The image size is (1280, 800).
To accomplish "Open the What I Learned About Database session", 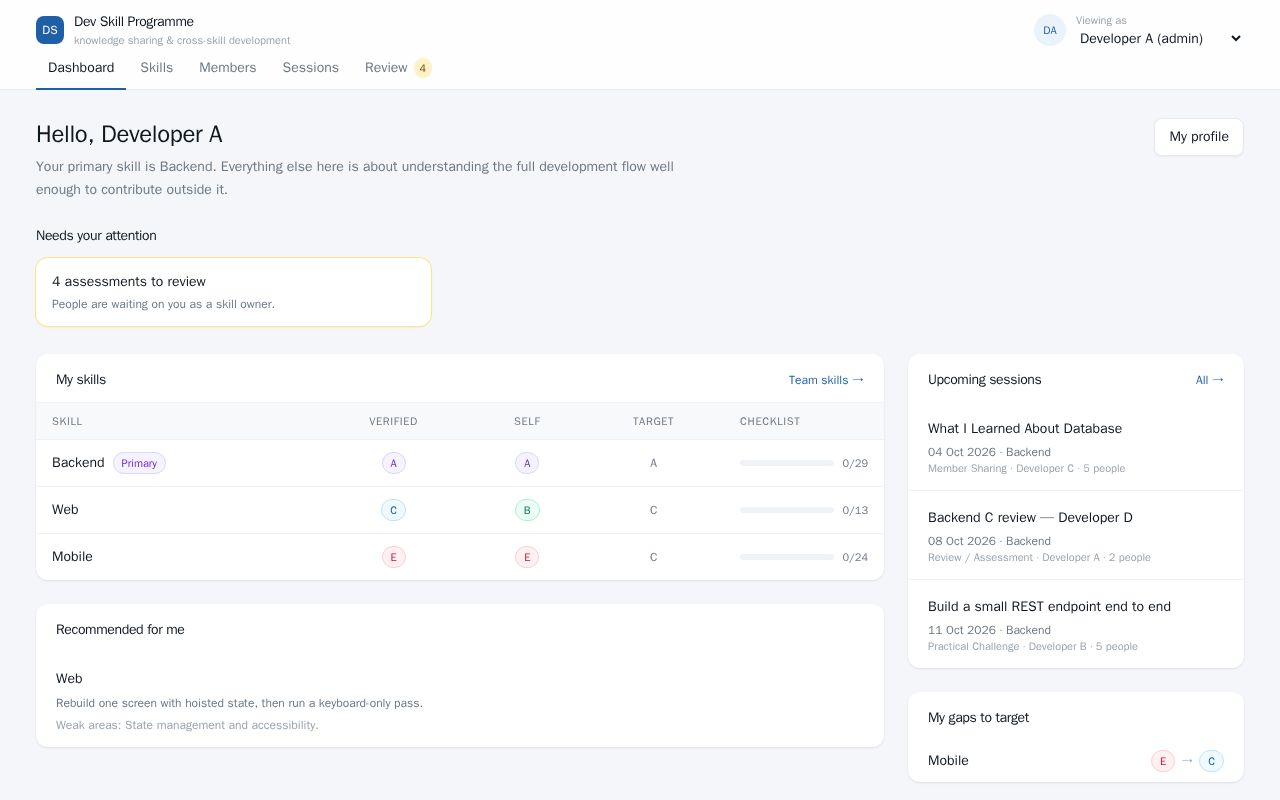I will click(x=1076, y=446).
